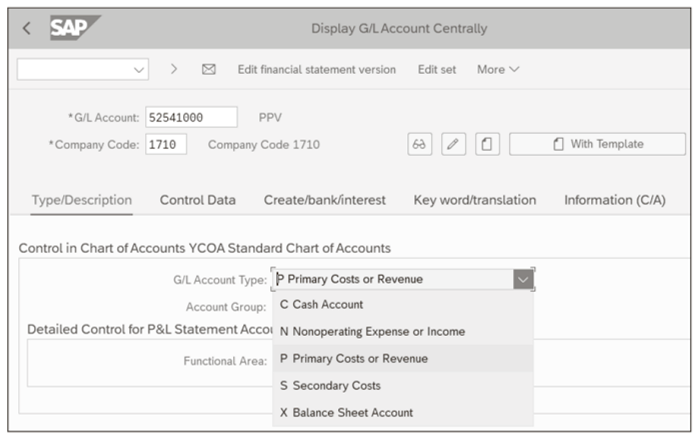This screenshot has height=440, width=698.
Task: Switch to the Control Data tab
Action: click(x=198, y=200)
